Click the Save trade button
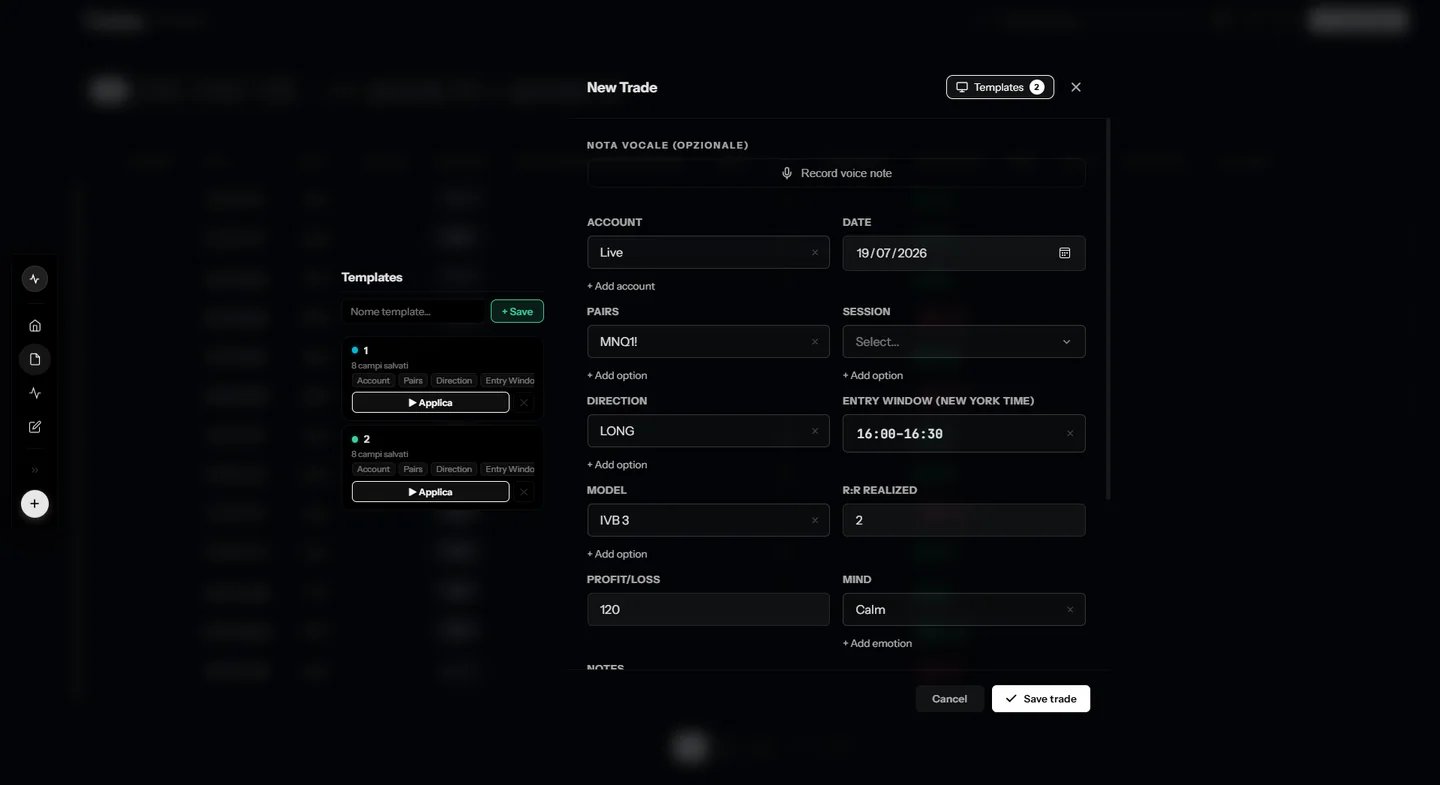Screen dimensions: 1440x785 coord(1041,699)
